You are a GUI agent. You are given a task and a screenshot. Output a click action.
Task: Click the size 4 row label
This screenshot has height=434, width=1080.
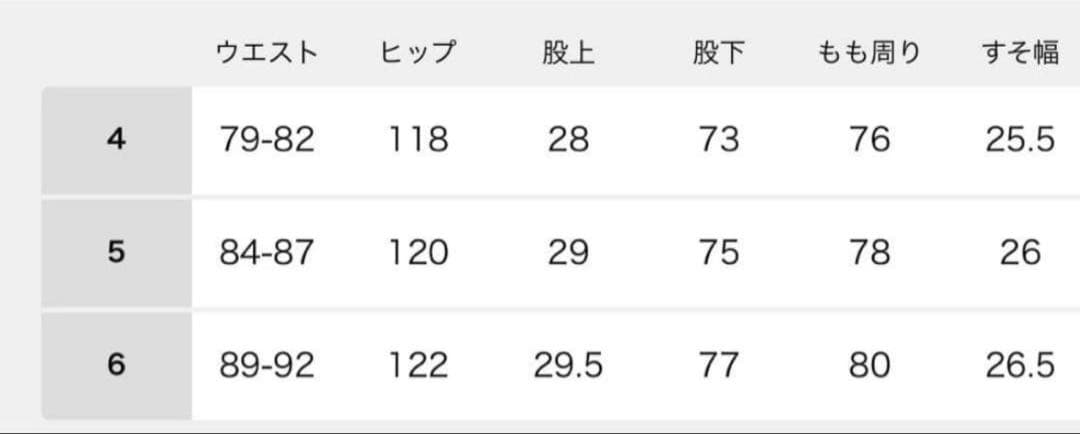pos(116,140)
